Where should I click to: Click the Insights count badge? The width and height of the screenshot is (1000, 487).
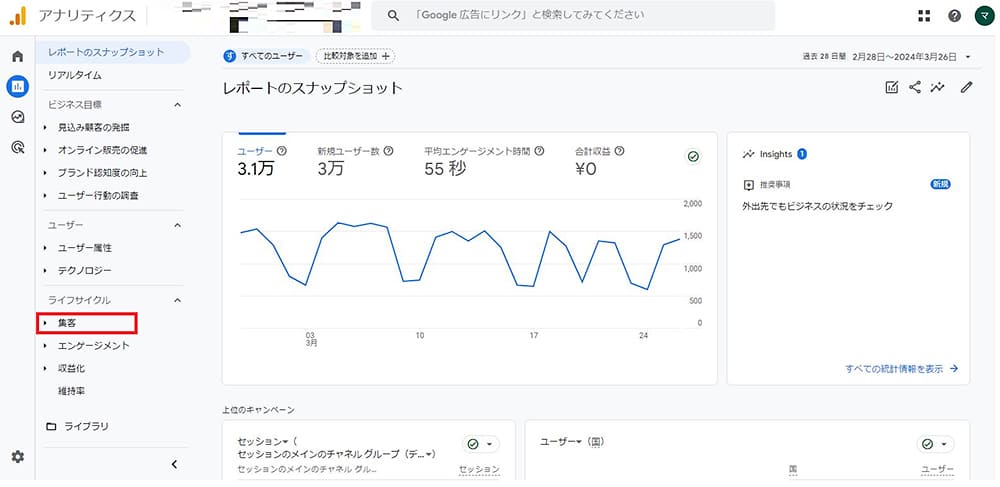802,154
